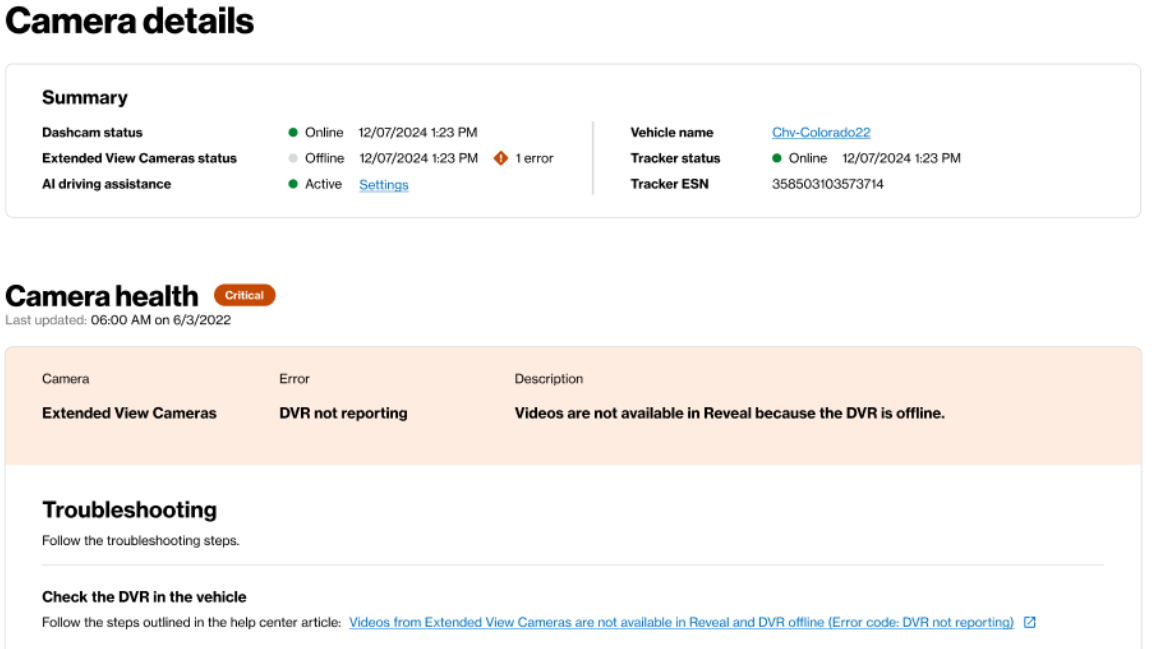Image resolution: width=1156 pixels, height=649 pixels.
Task: Click the 'Dashcam status' label
Action: (92, 133)
